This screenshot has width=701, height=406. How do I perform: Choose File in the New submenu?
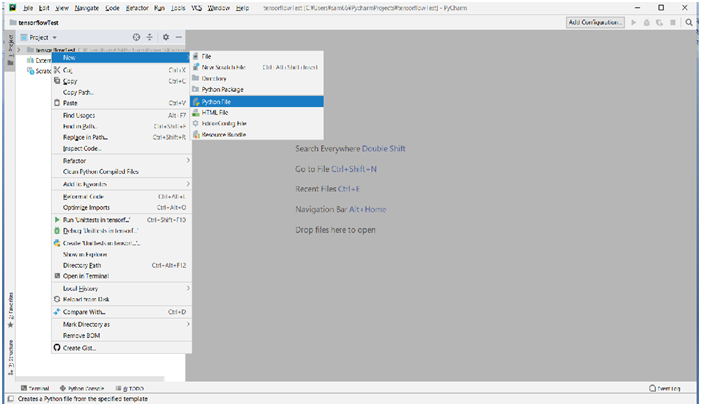[x=257, y=56]
